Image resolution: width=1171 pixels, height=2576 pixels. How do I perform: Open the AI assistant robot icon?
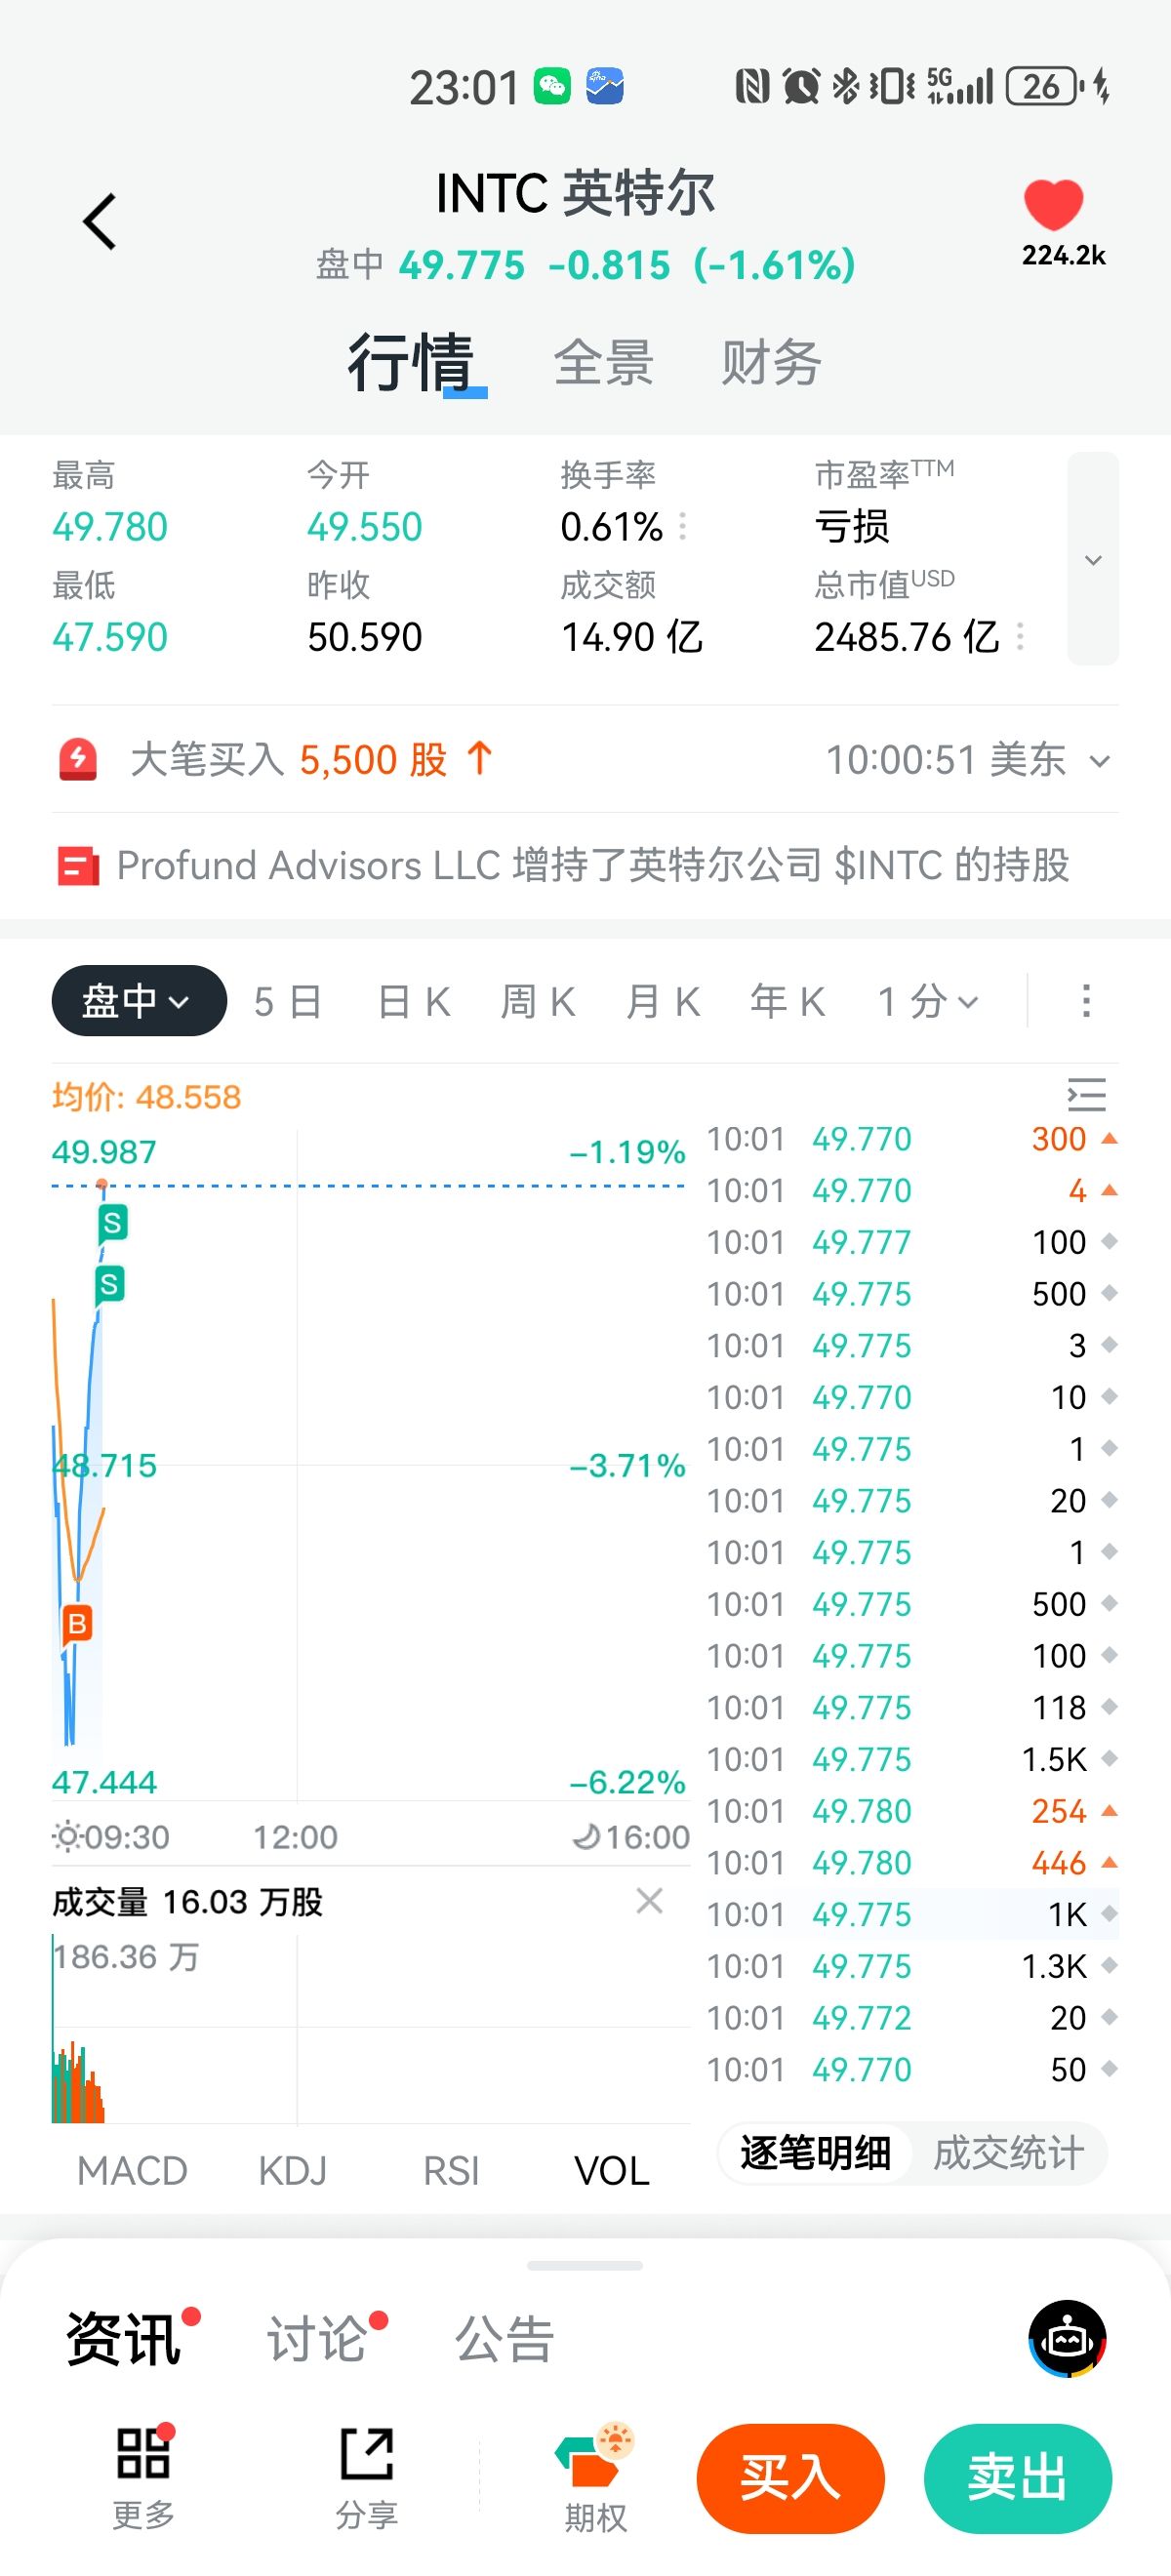point(1067,2338)
